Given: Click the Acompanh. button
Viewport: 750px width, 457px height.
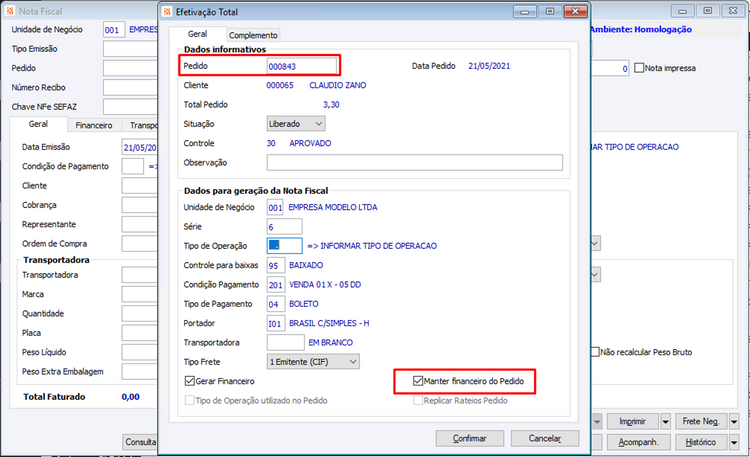Looking at the screenshot, I should (x=639, y=442).
